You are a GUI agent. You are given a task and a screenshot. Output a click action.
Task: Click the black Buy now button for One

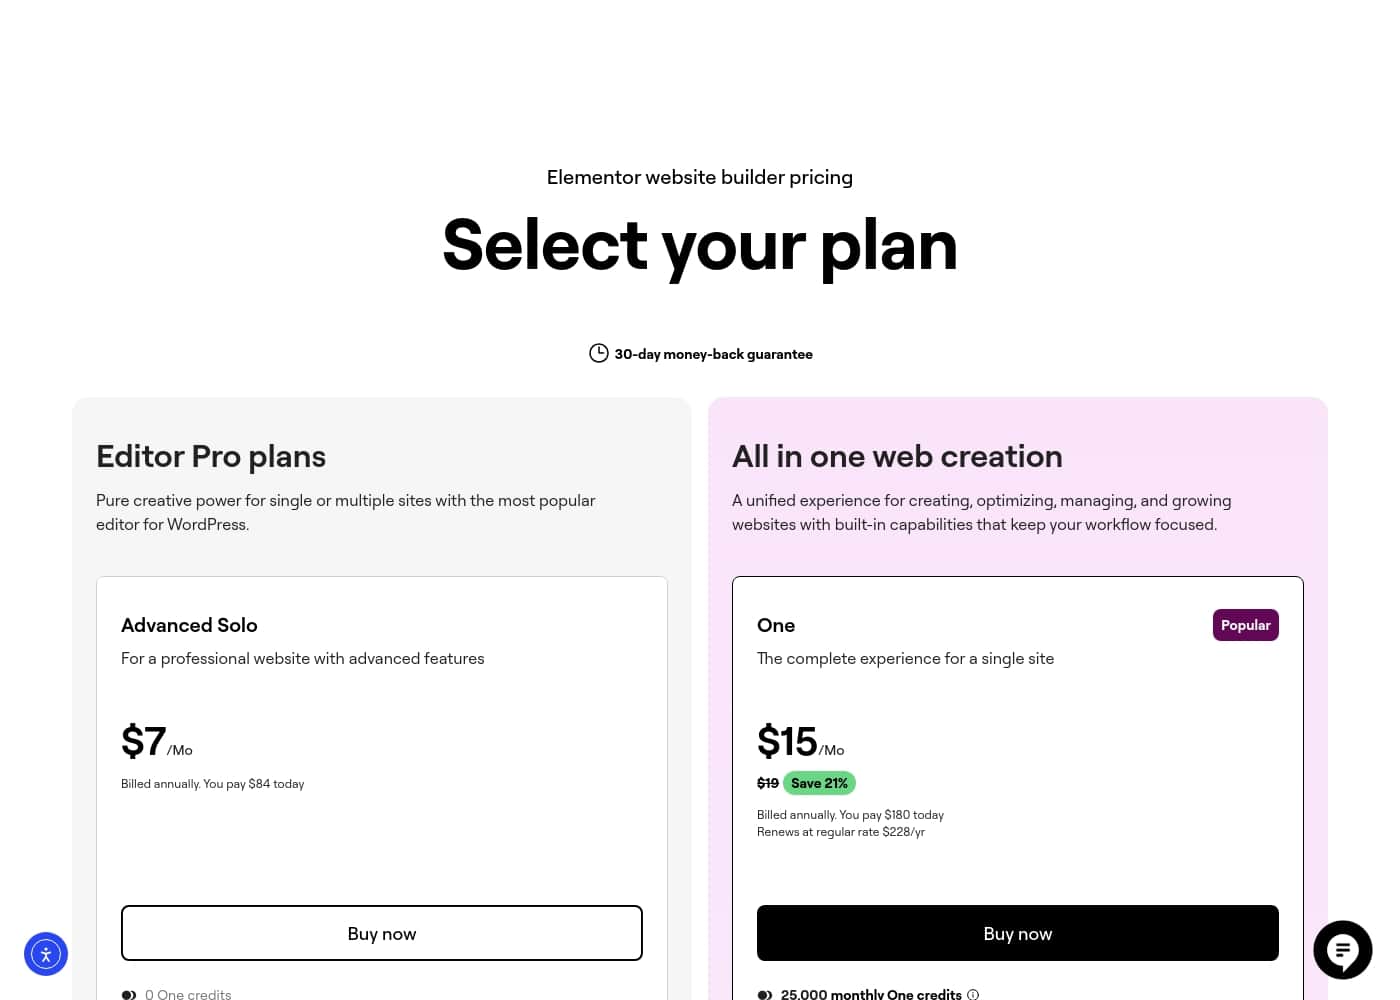point(1018,933)
